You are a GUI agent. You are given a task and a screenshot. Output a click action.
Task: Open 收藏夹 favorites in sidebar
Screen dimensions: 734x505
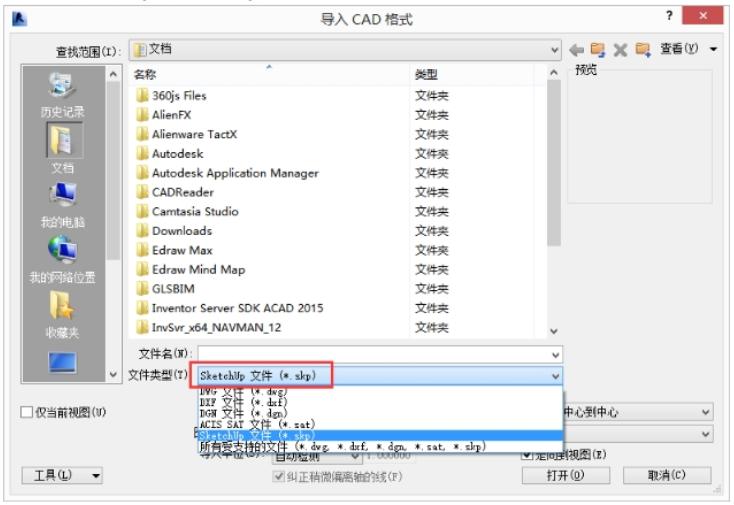click(62, 315)
